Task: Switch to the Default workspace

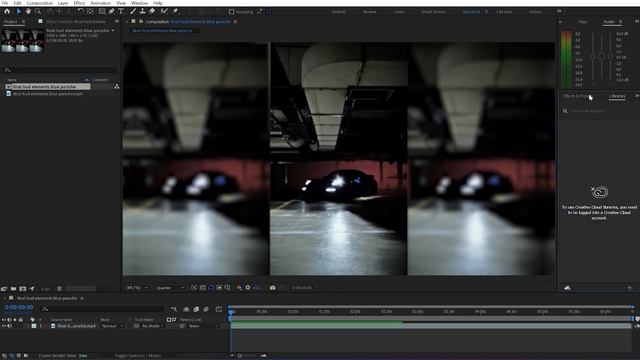Action: point(339,11)
